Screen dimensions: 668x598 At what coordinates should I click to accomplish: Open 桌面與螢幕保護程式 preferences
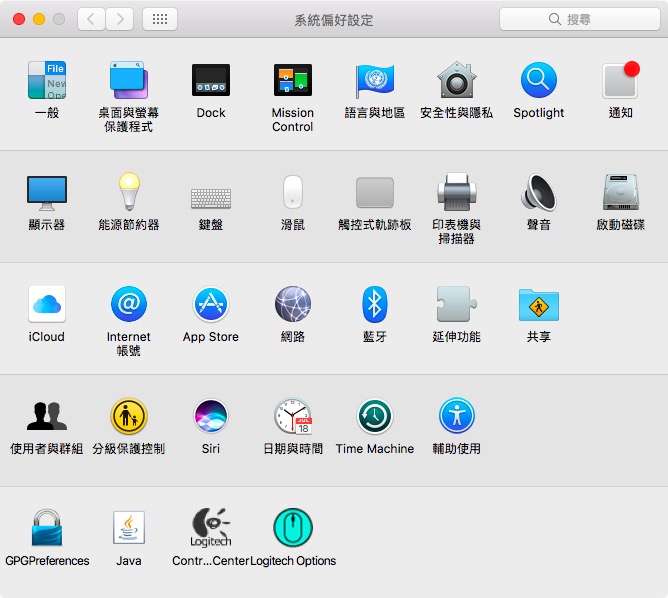point(129,80)
